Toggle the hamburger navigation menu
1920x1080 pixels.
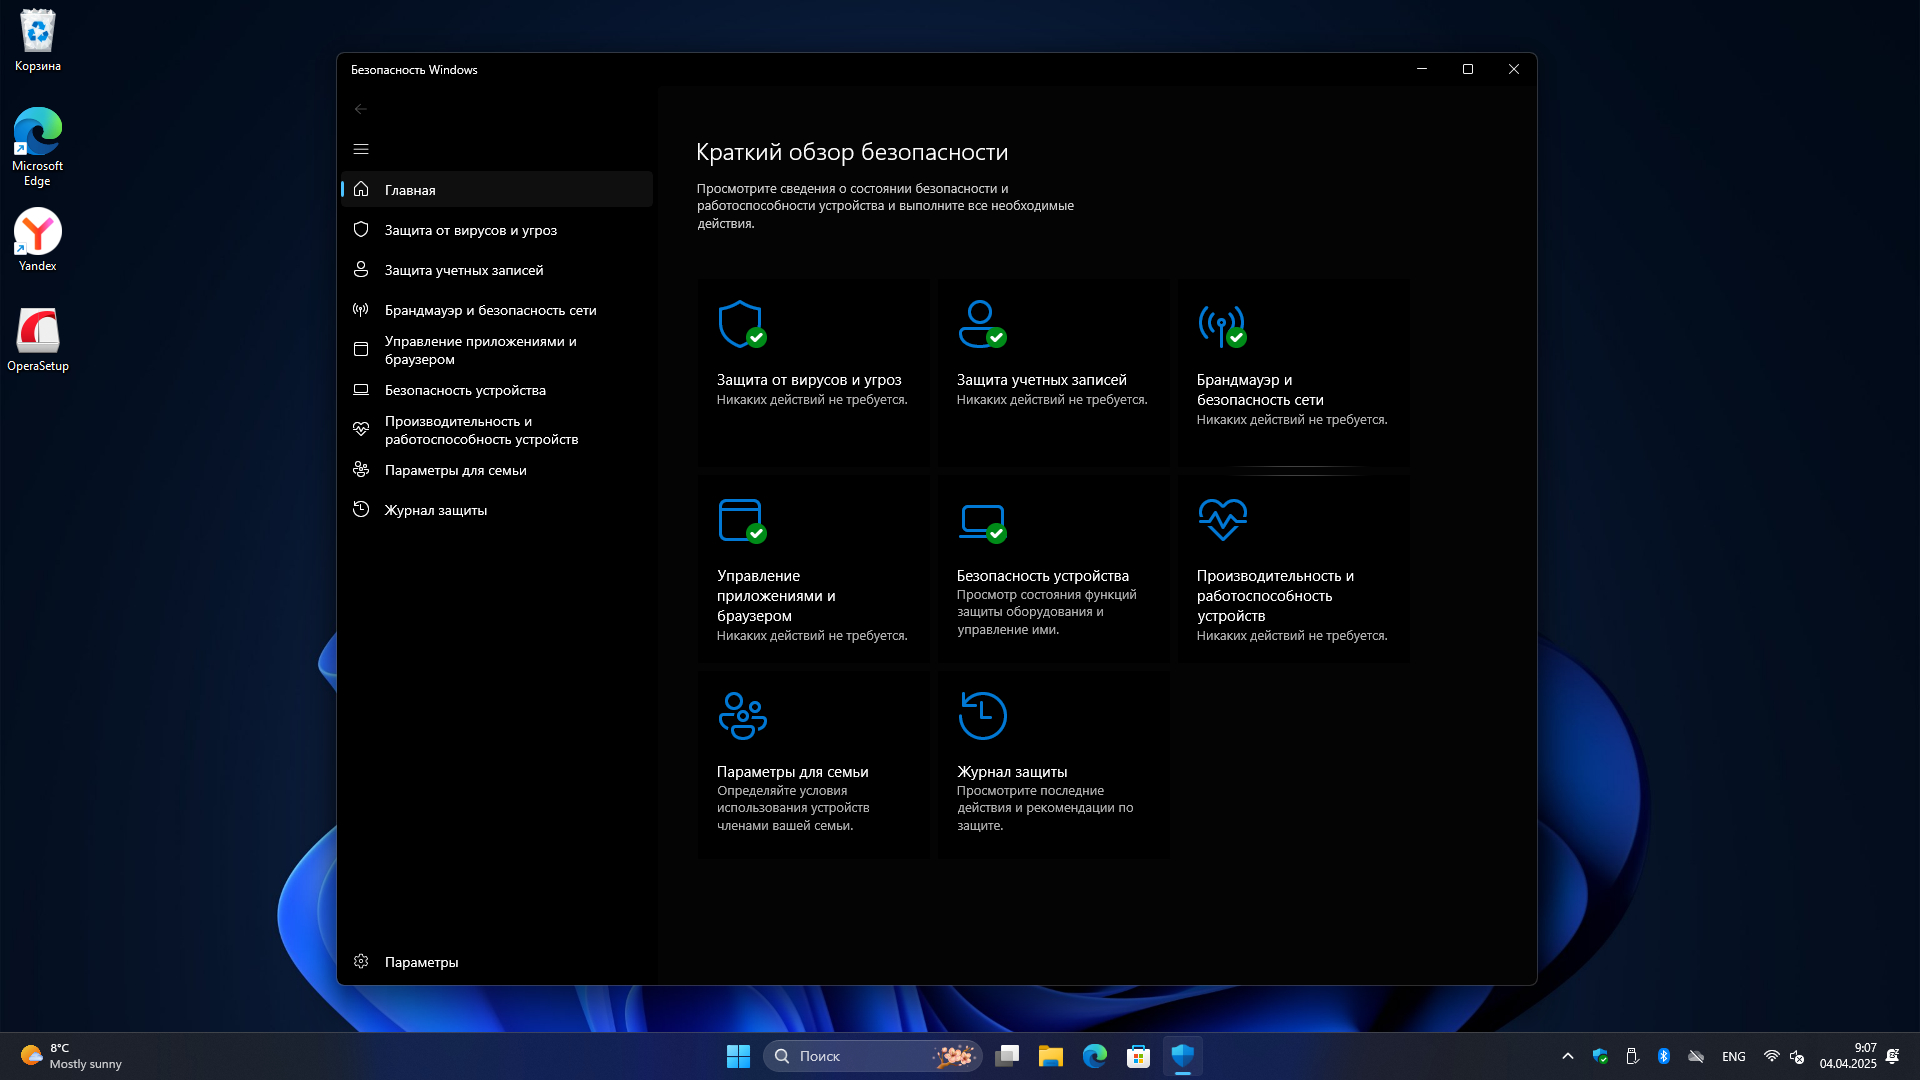361,149
